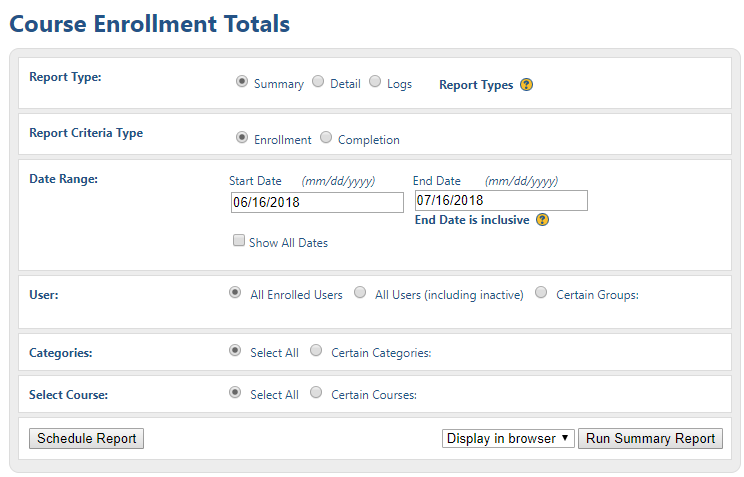Choose Select All for Categories
Image resolution: width=744 pixels, height=477 pixels.
point(235,351)
